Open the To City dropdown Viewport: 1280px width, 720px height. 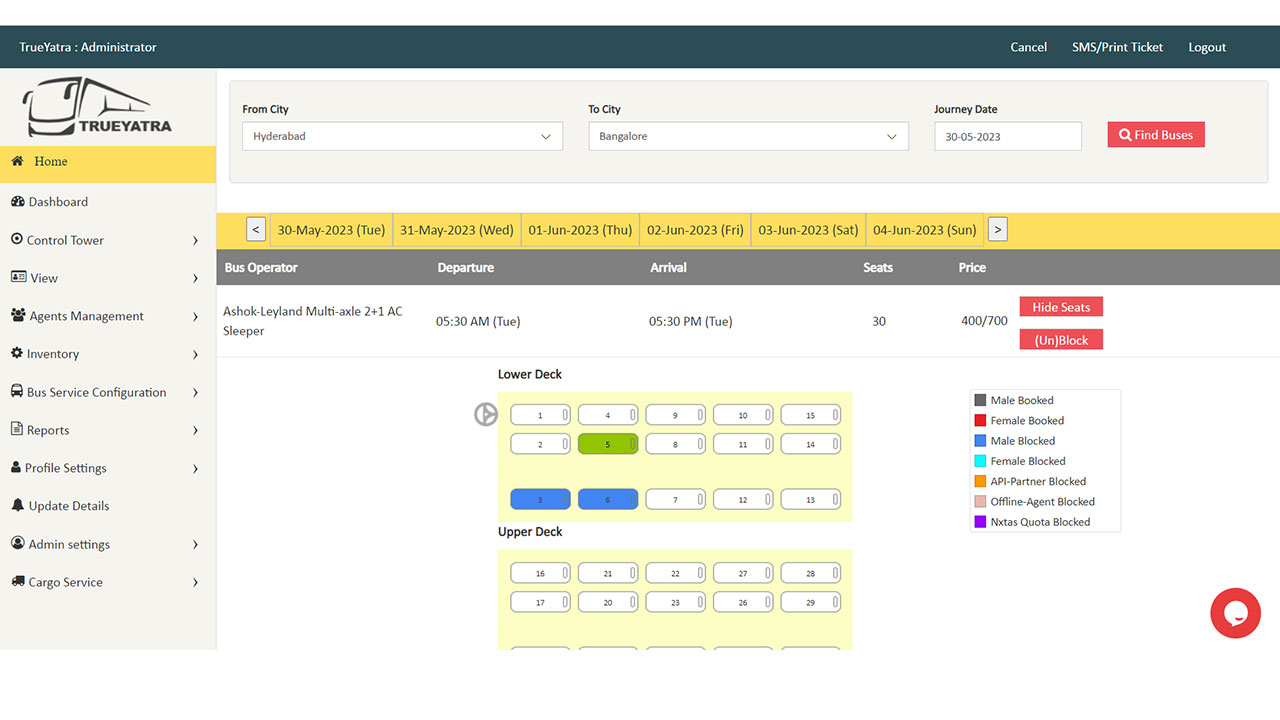coord(748,137)
